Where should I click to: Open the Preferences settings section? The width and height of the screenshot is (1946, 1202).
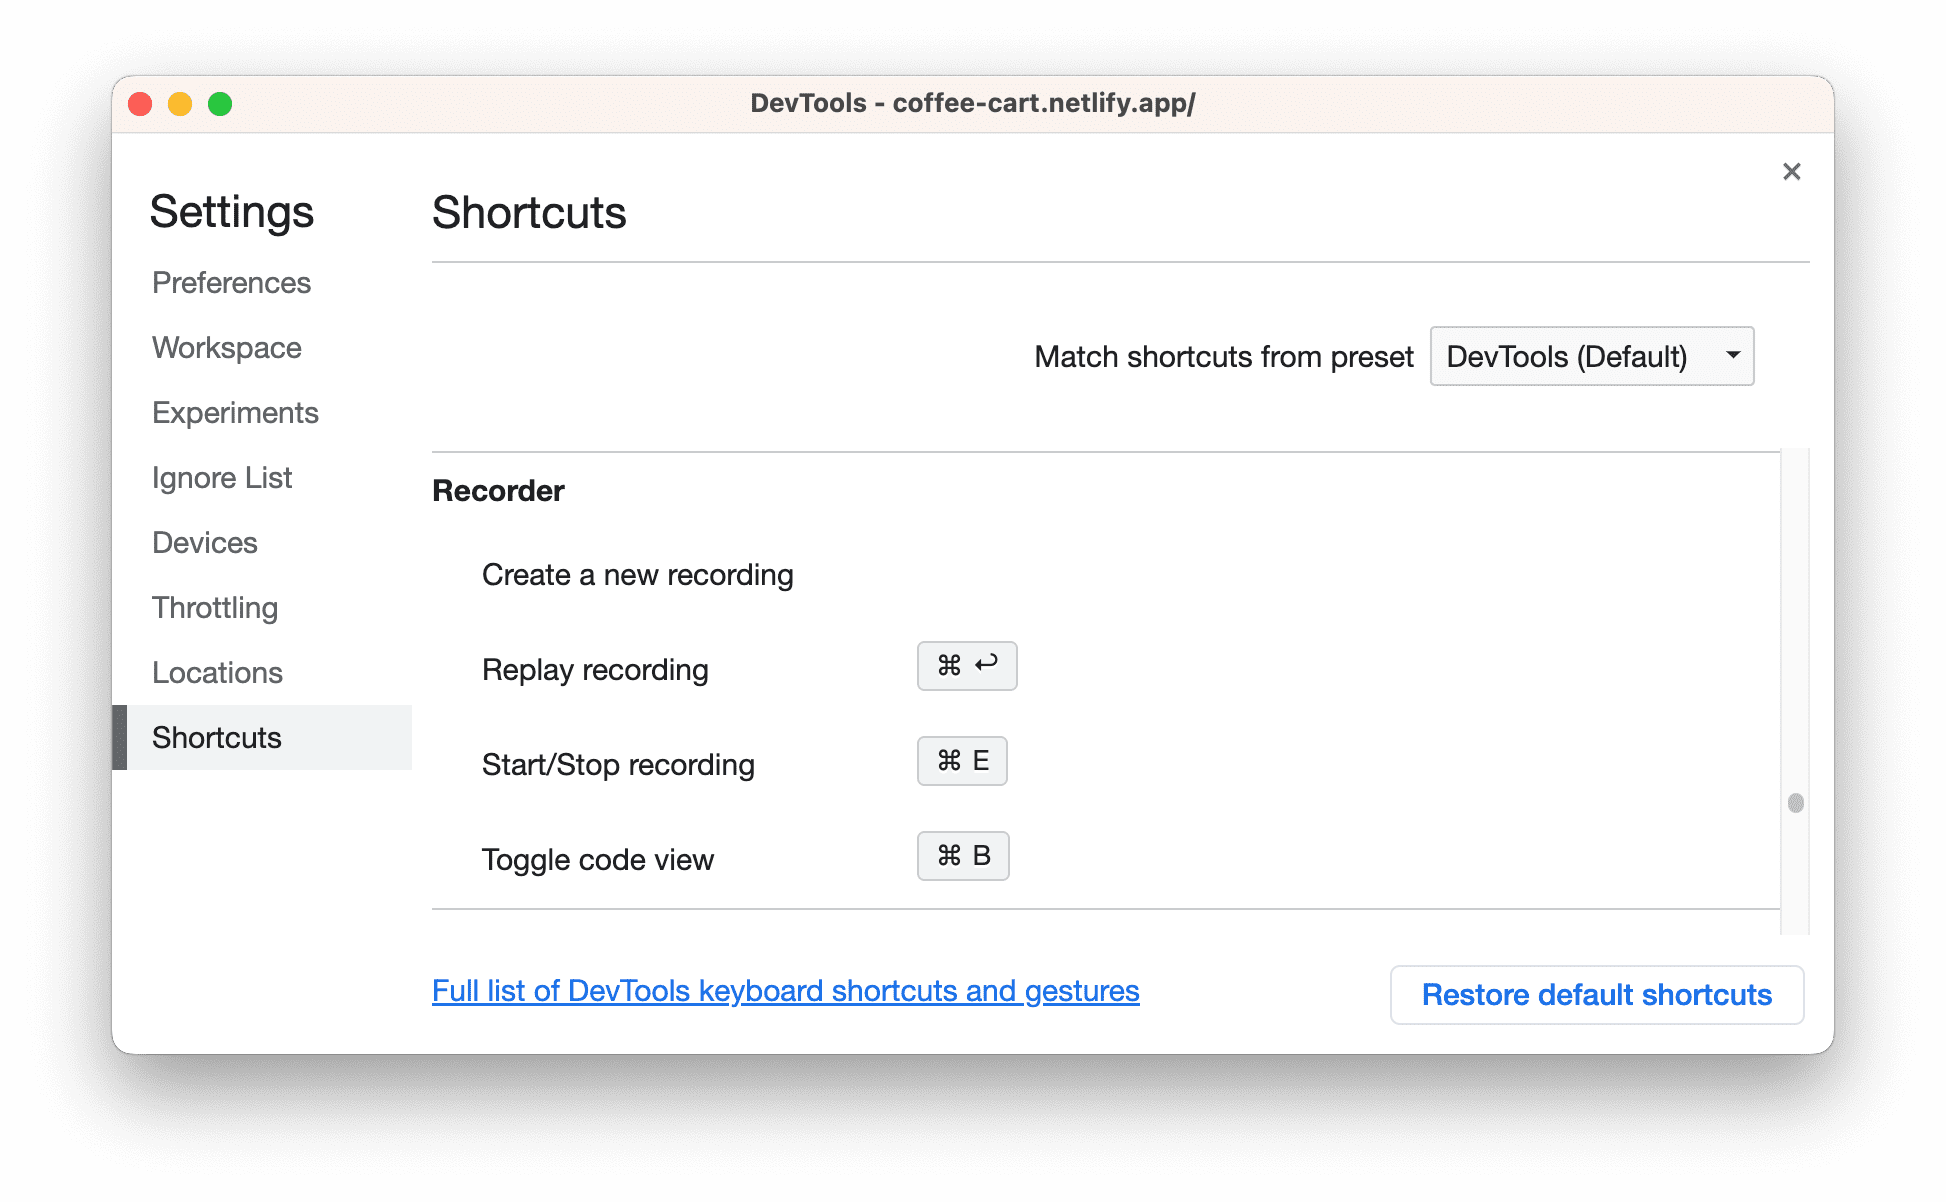pyautogui.click(x=229, y=282)
